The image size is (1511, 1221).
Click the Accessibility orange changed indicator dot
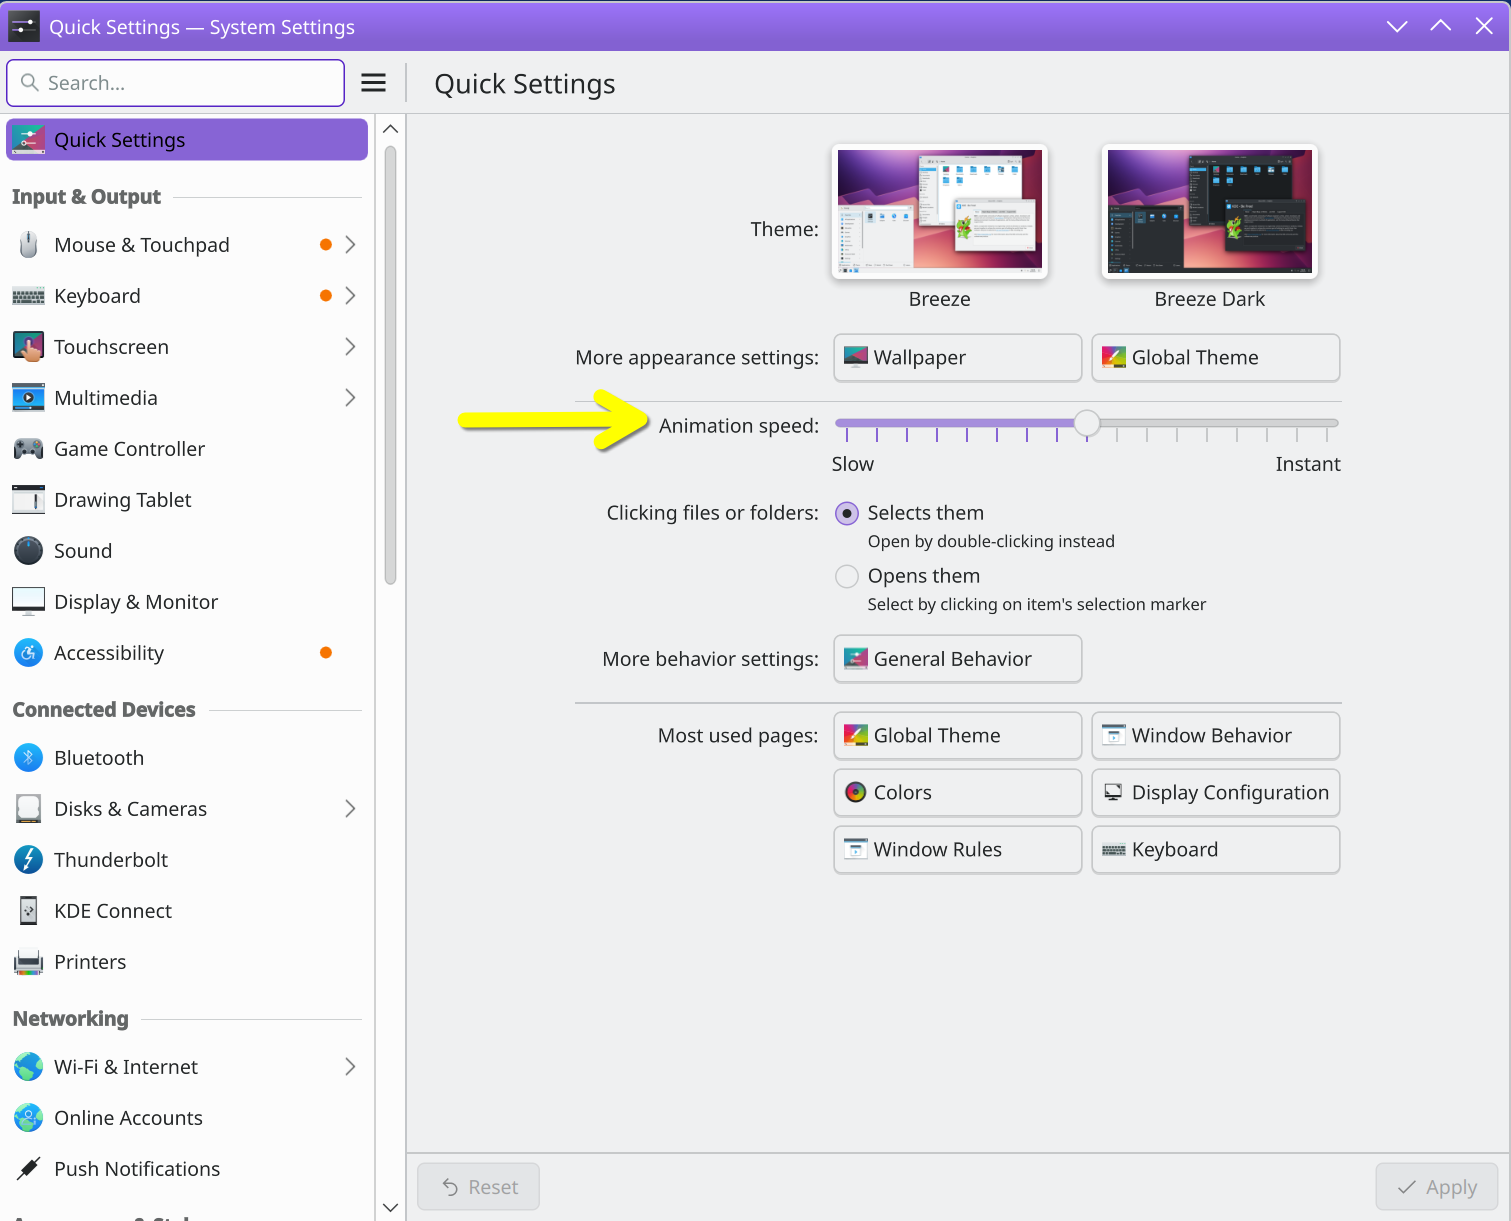click(x=326, y=653)
